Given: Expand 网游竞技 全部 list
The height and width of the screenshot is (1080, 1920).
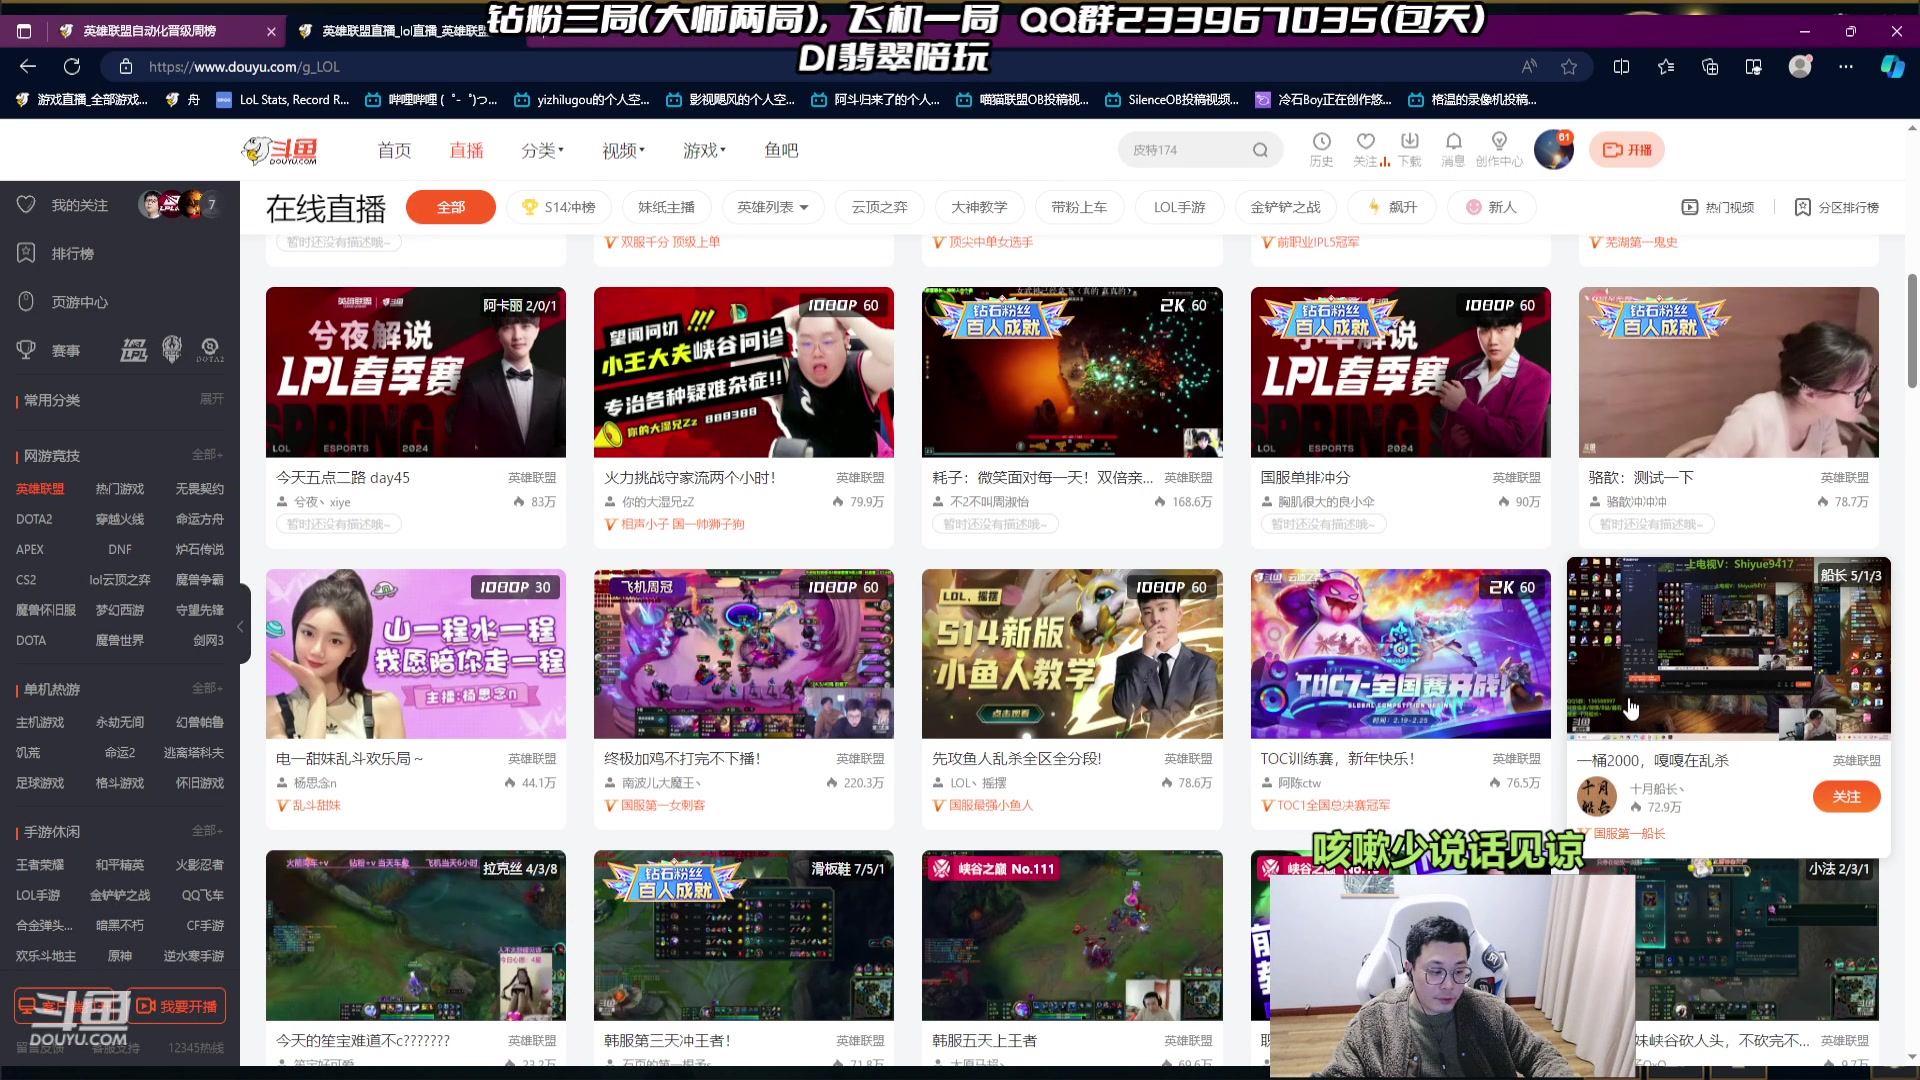Looking at the screenshot, I should pyautogui.click(x=207, y=455).
